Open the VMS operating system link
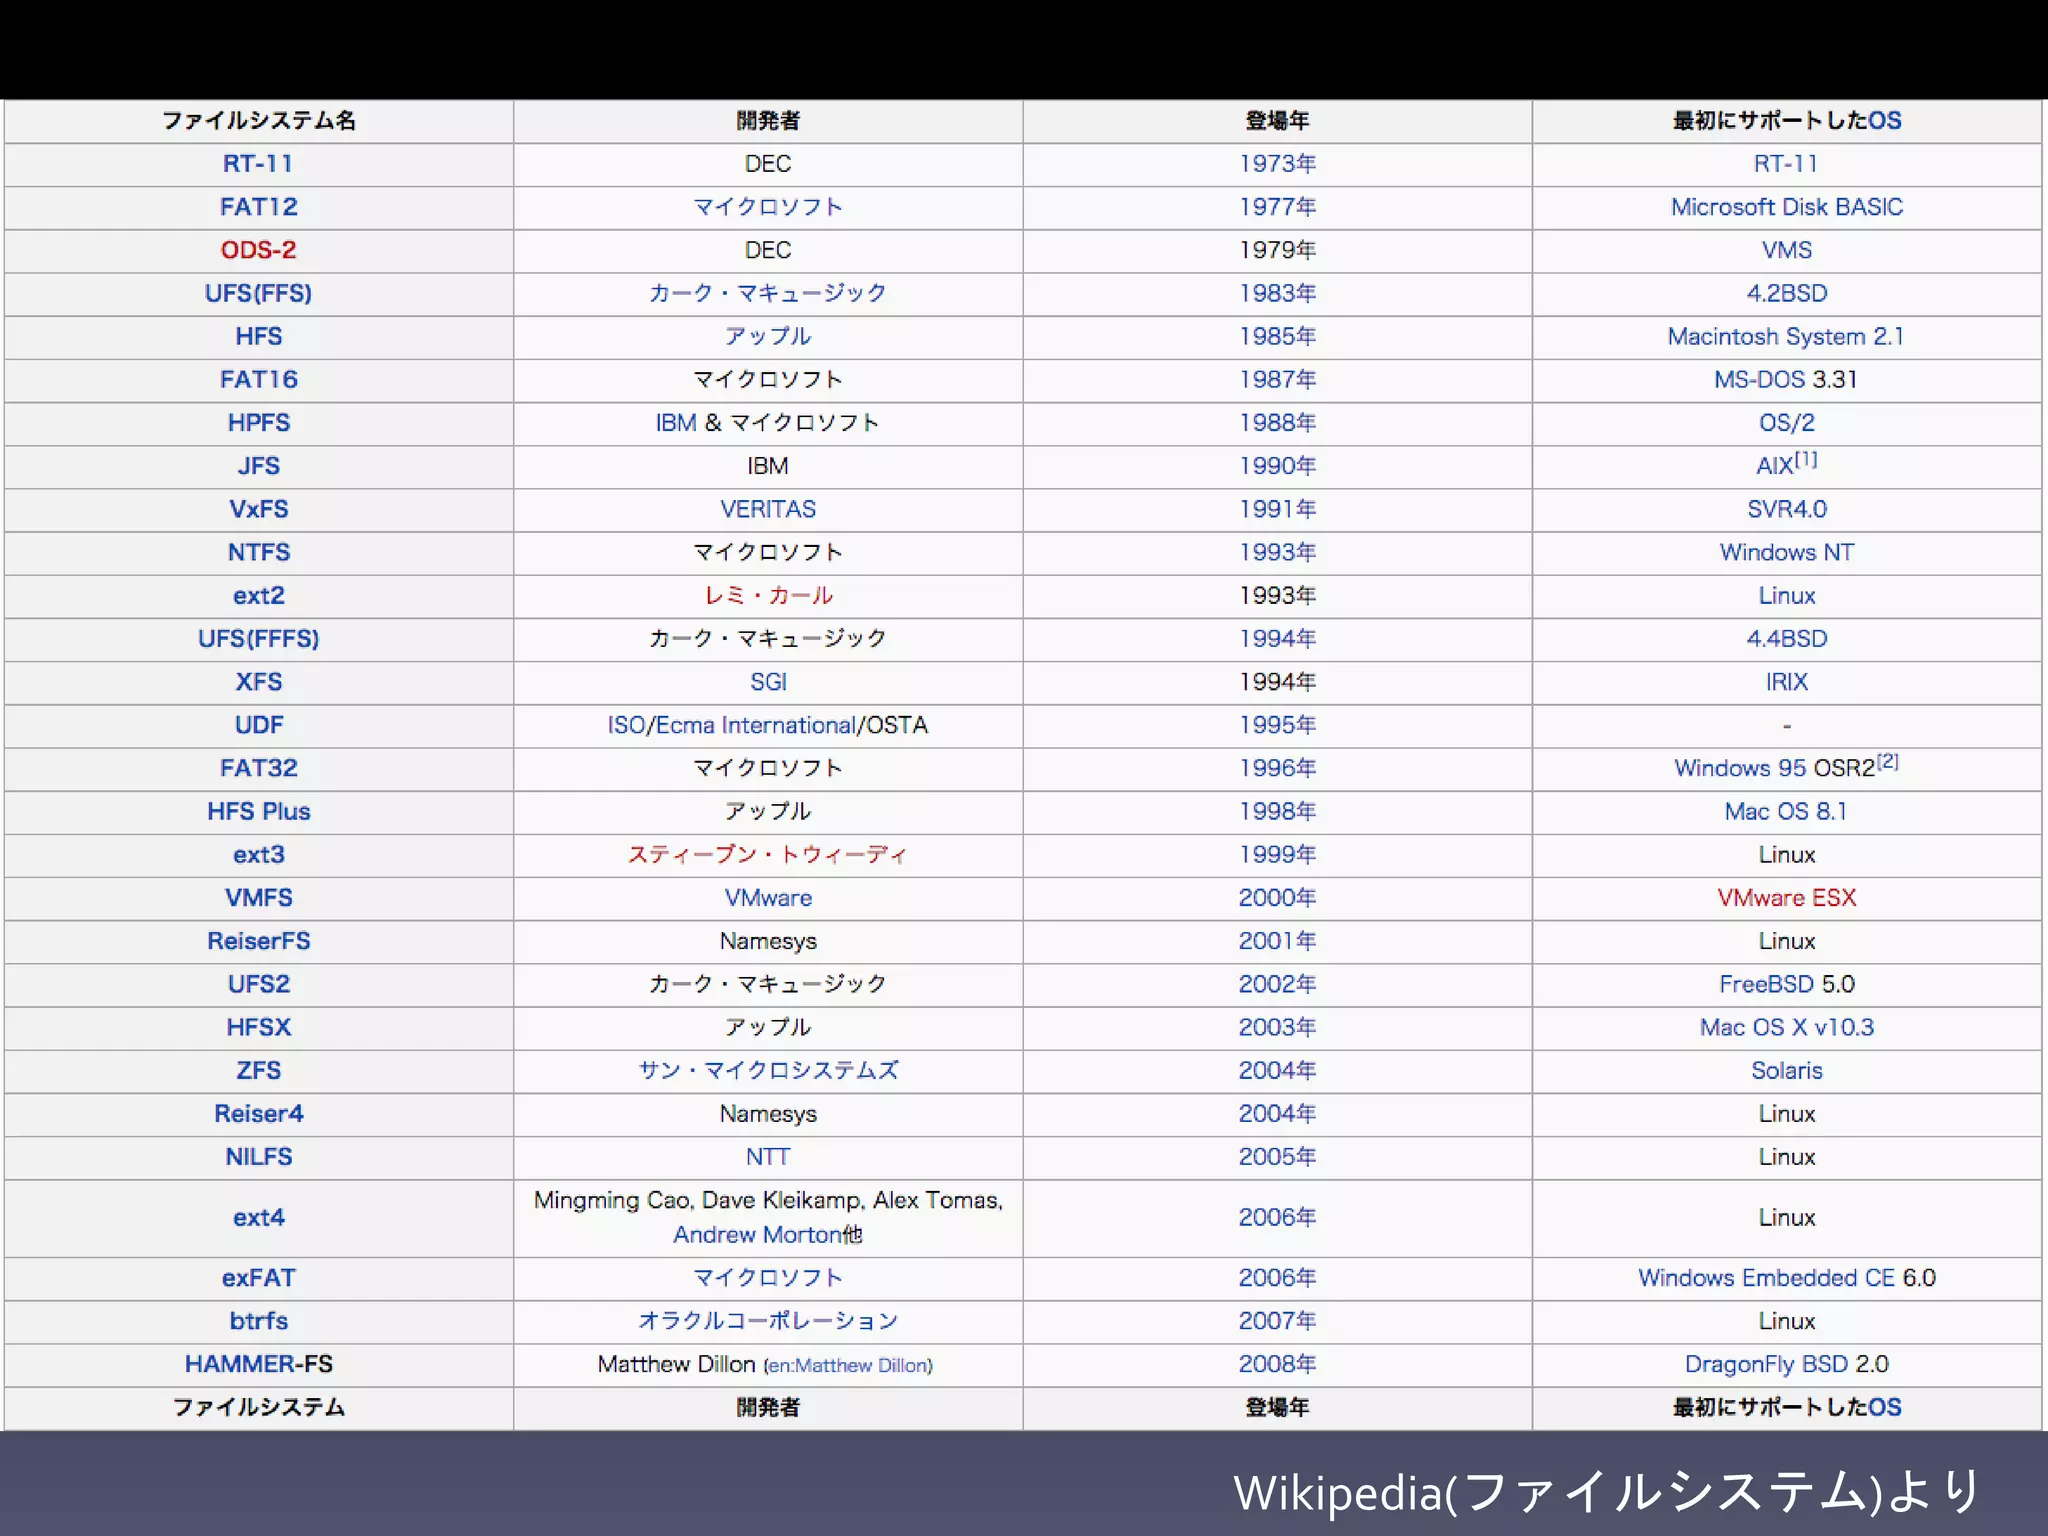This screenshot has width=2048, height=1536. (1786, 250)
